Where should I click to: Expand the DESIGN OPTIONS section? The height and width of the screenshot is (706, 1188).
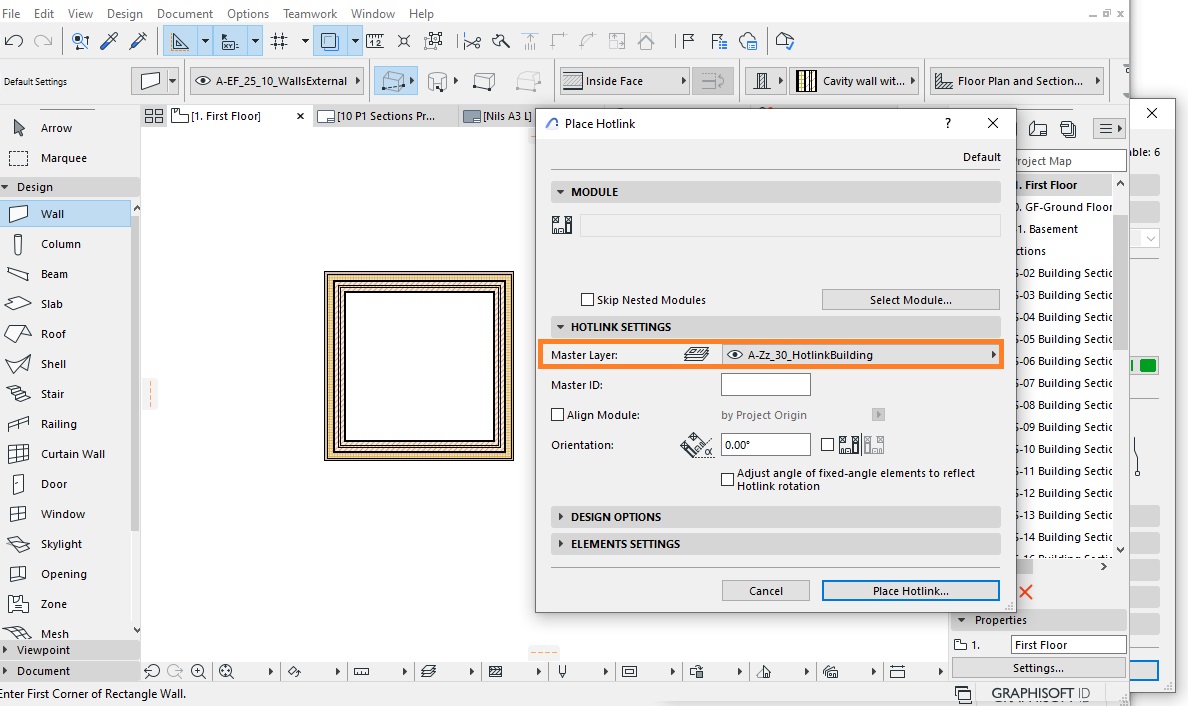(561, 517)
